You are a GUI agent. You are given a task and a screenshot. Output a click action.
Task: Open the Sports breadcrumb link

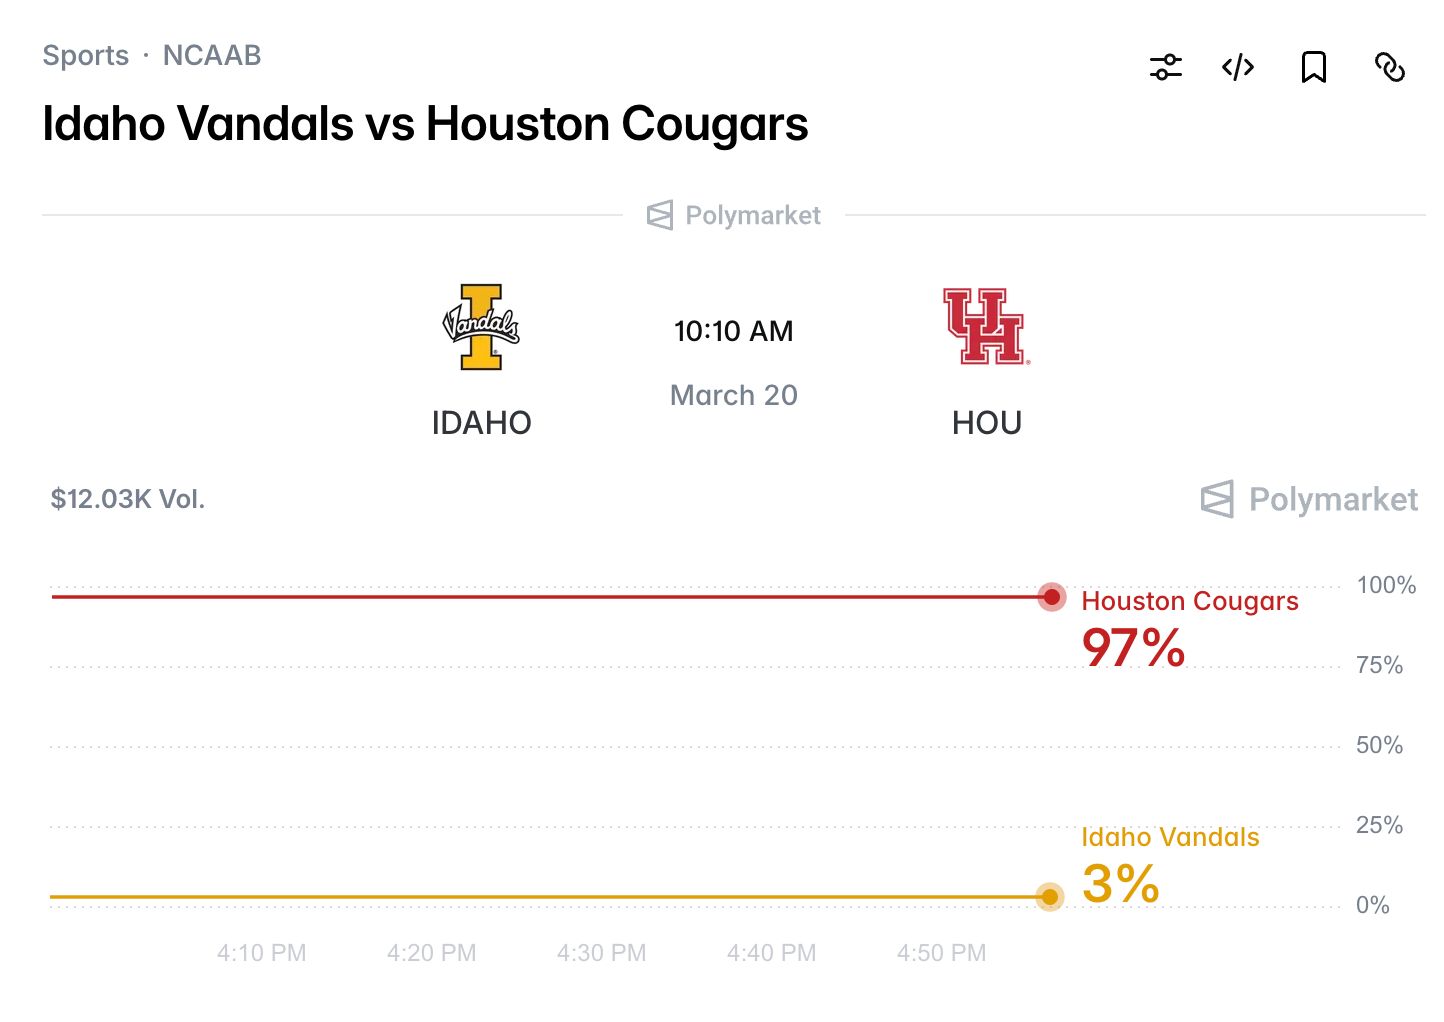86,55
